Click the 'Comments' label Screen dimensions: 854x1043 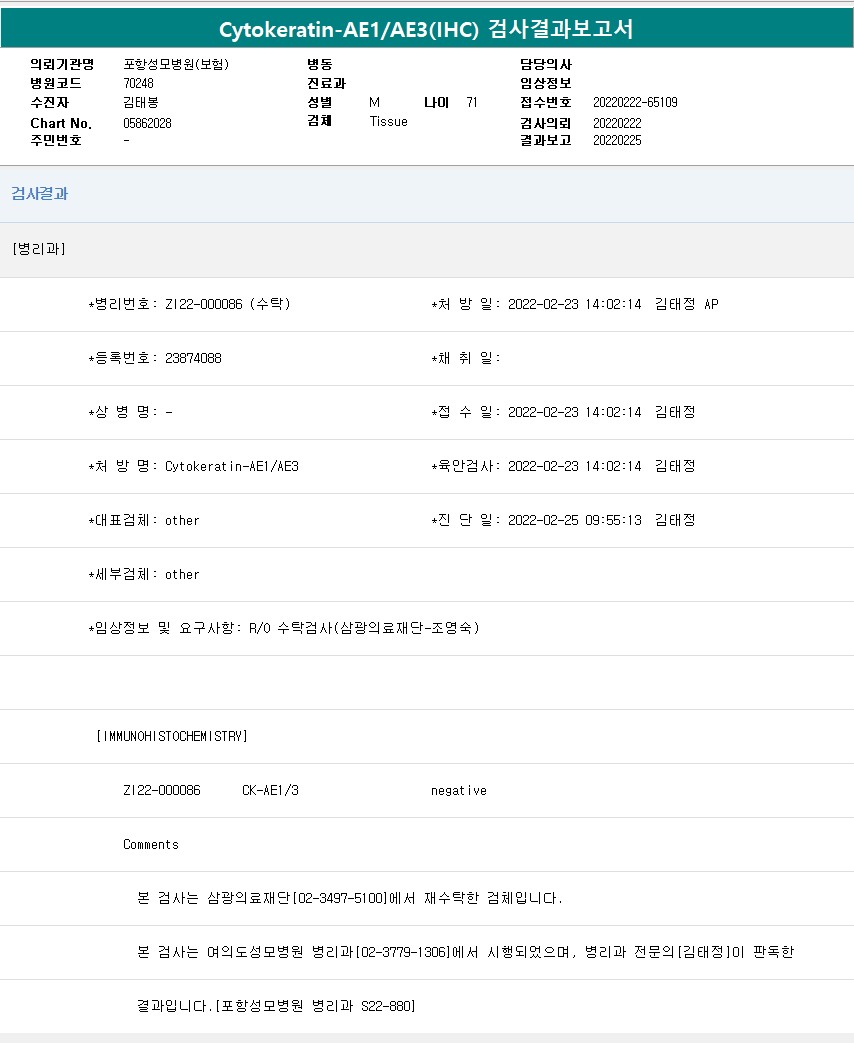151,844
